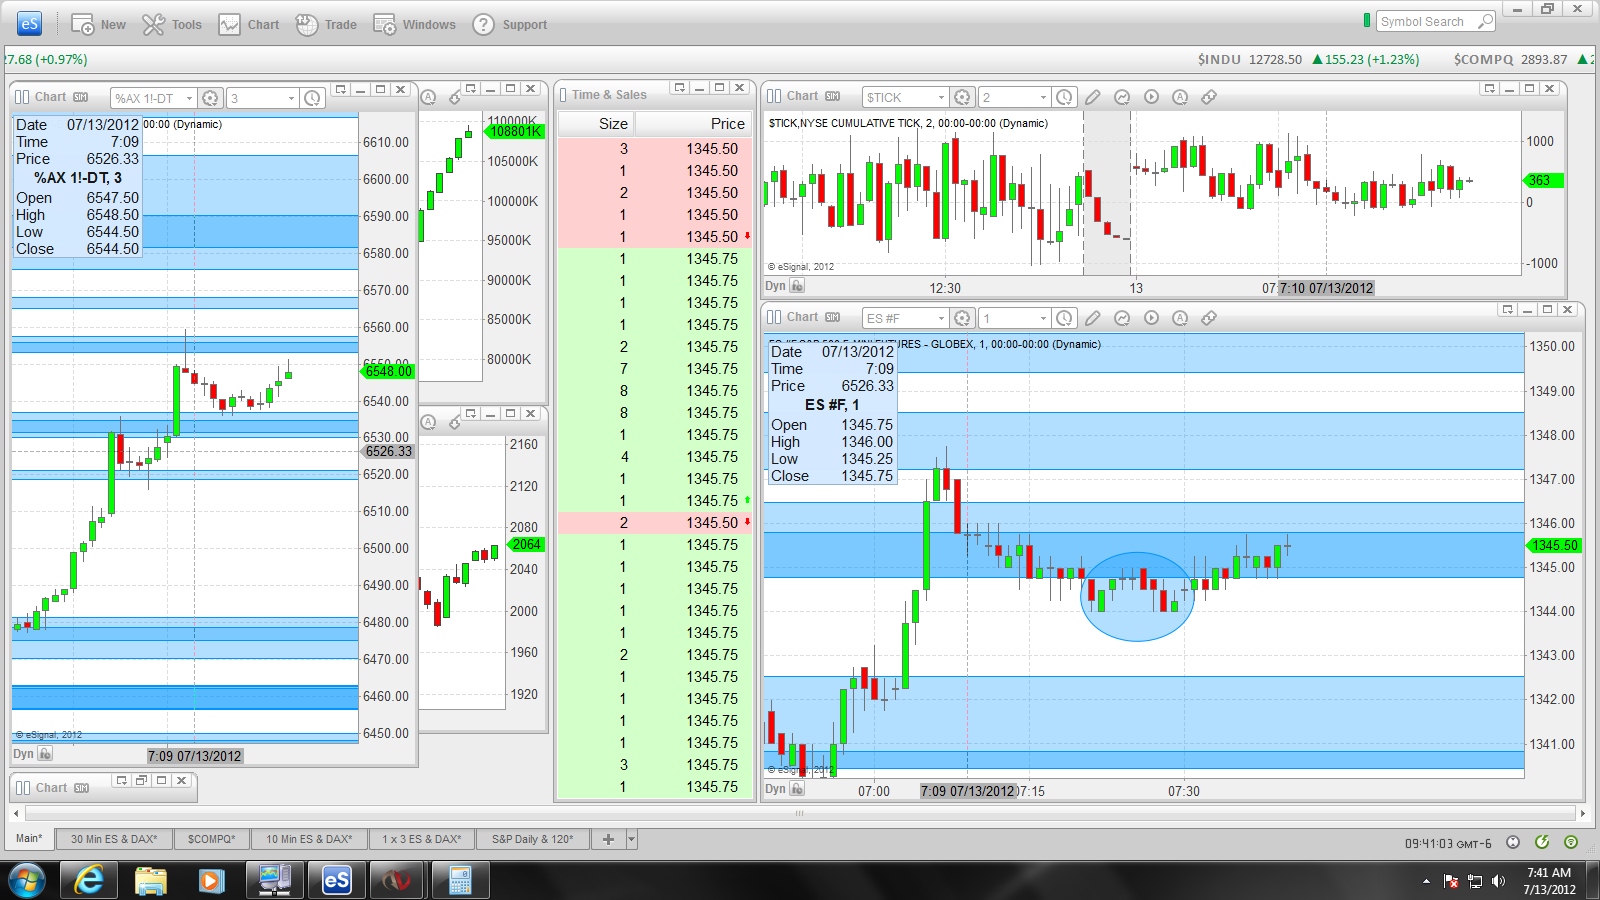The image size is (1600, 900).
Task: Open studies icon in $TICK chart toolbar
Action: [x=1122, y=97]
